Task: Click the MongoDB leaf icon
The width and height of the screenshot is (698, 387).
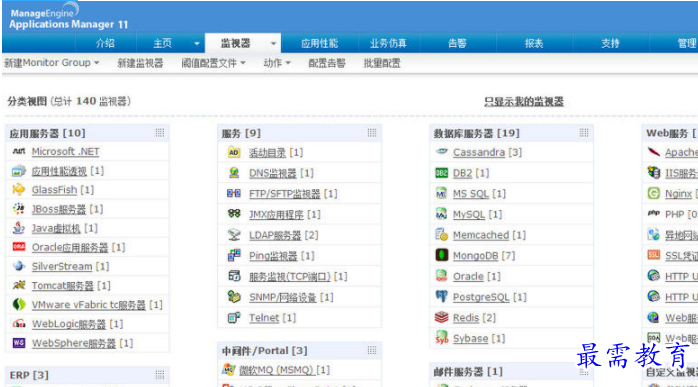Action: 441,255
